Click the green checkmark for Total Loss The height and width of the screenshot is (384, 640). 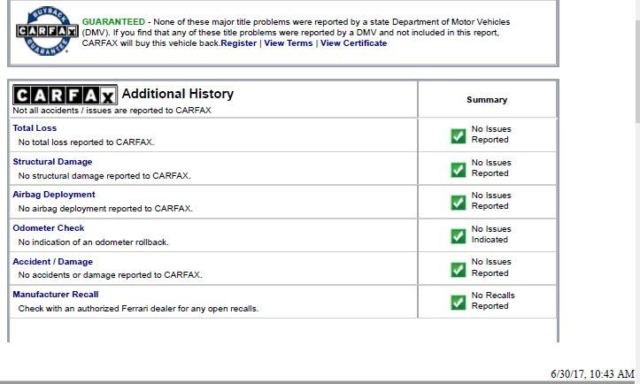[x=458, y=136]
